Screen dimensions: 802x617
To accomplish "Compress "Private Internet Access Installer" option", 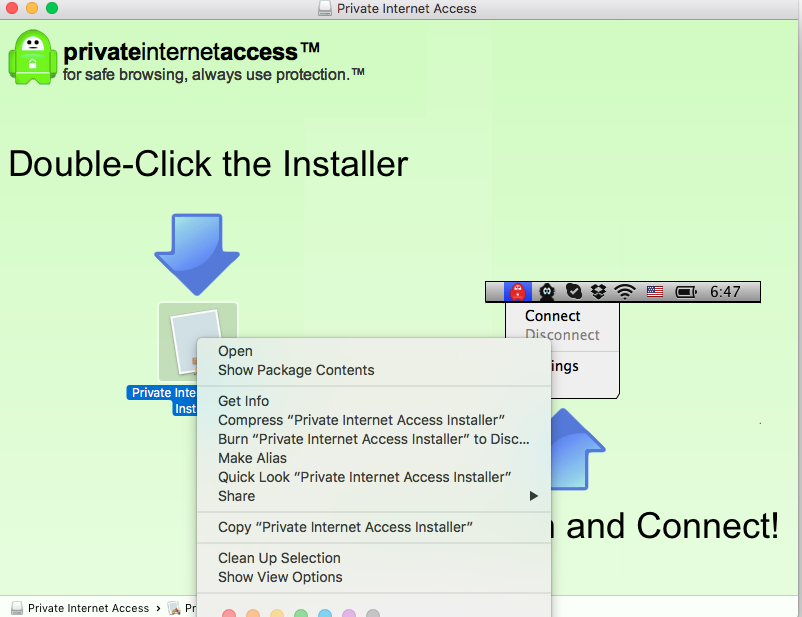I will tap(374, 420).
